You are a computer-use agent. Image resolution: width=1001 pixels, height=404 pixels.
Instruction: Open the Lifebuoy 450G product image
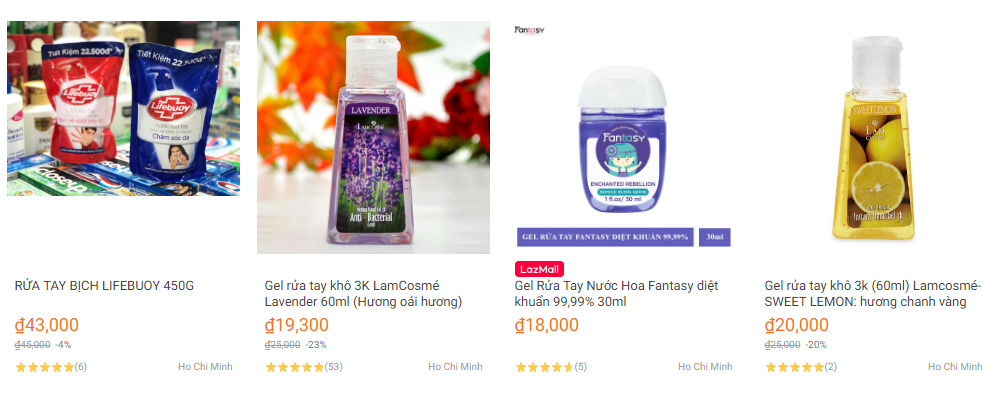[123, 108]
